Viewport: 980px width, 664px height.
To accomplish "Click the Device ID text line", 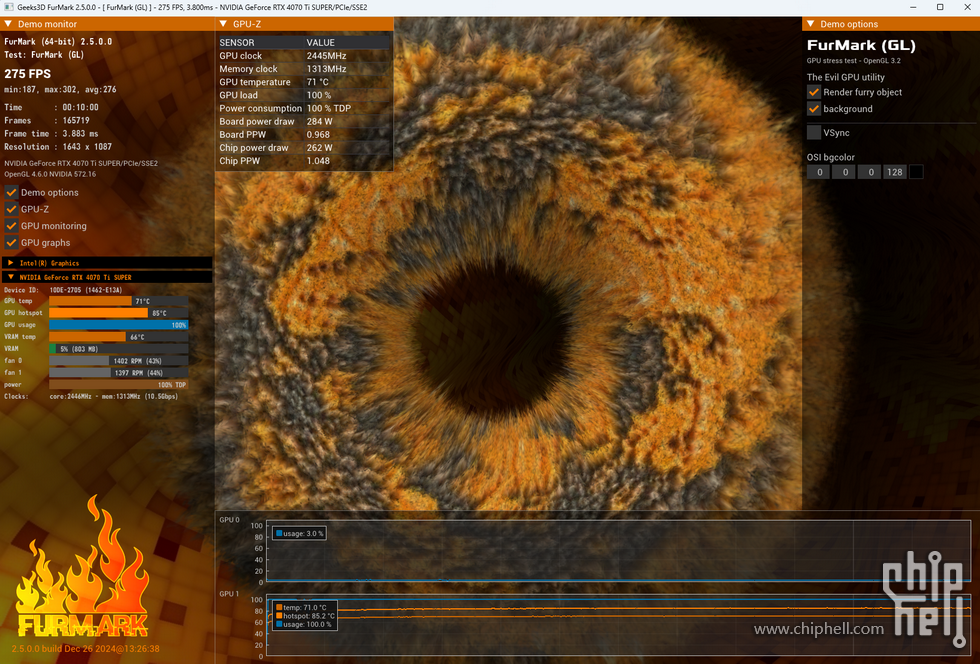I will (63, 290).
